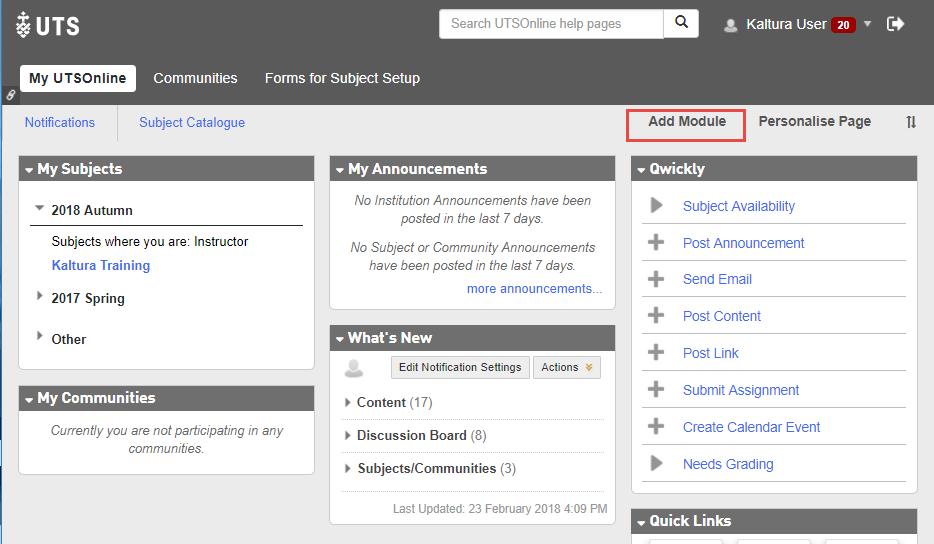Click the logout icon in header
This screenshot has height=544, width=934.
pyautogui.click(x=896, y=24)
